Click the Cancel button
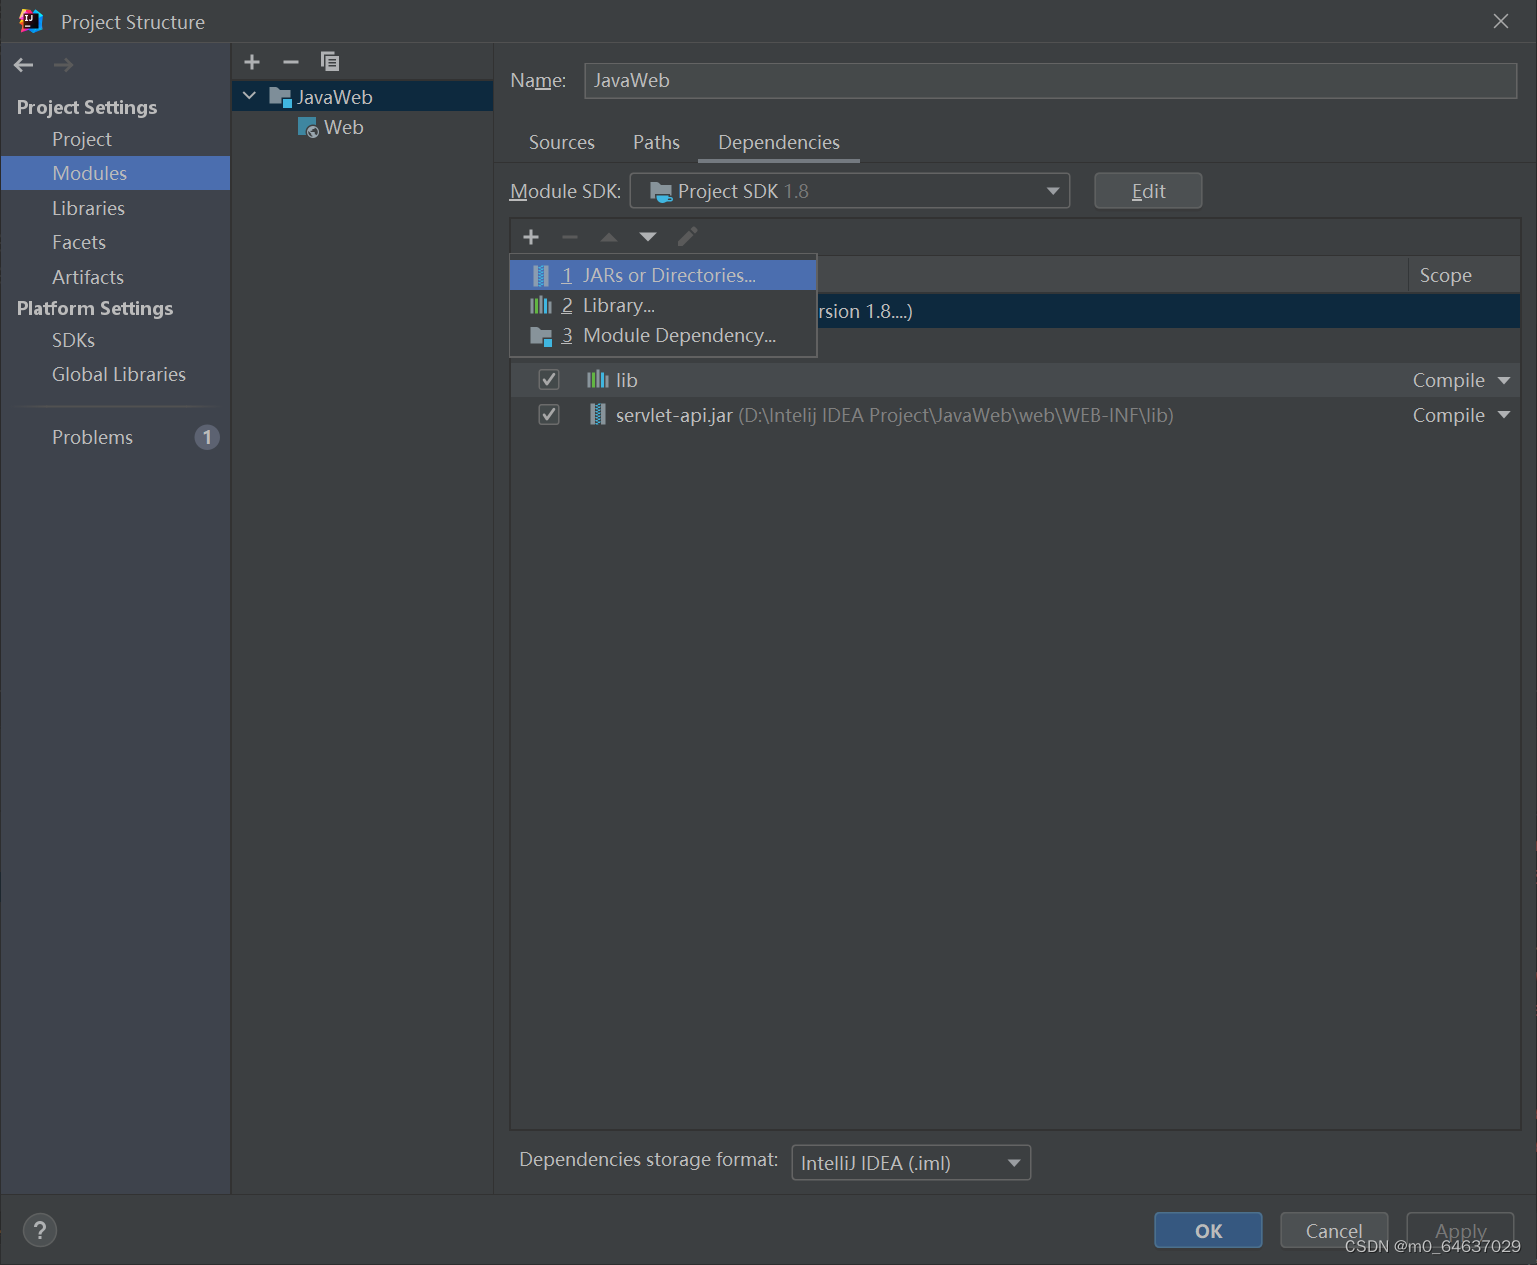1537x1265 pixels. [1334, 1231]
